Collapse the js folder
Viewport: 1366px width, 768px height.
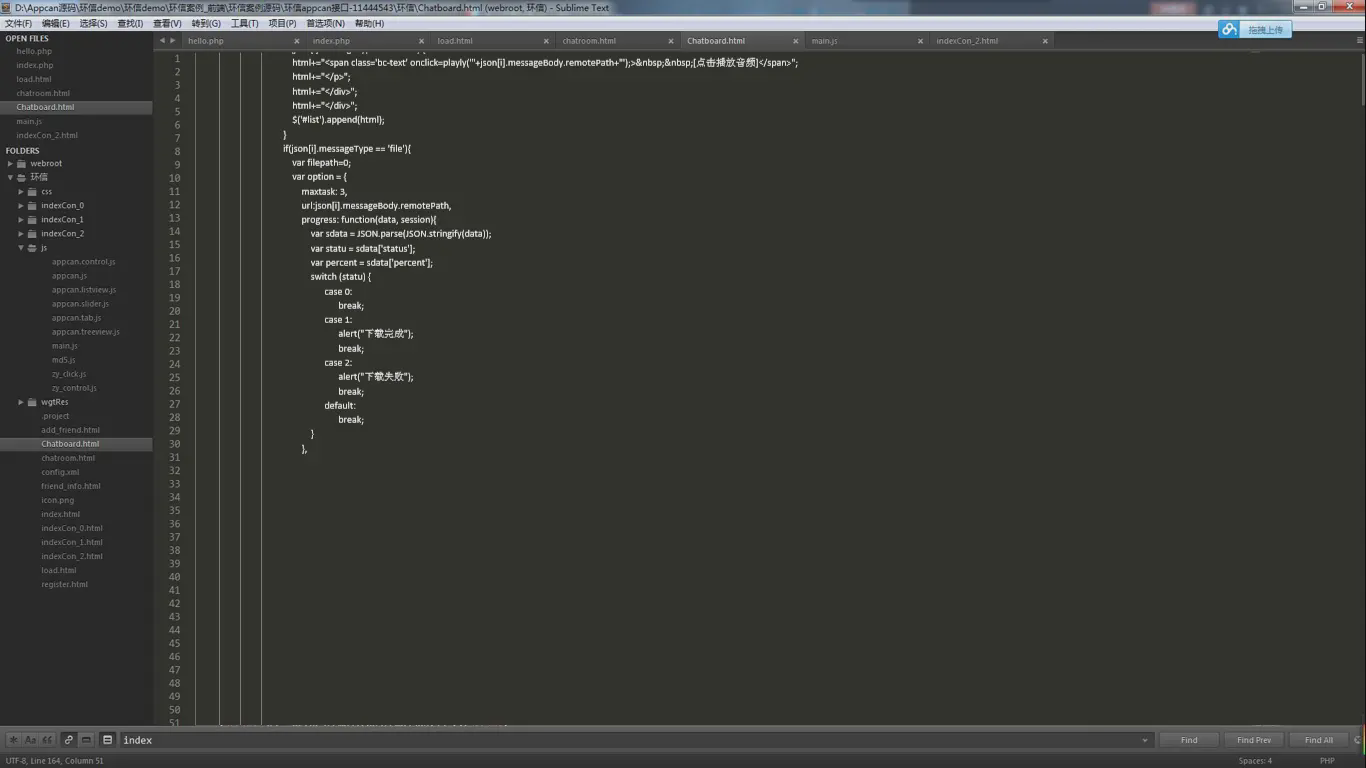click(21, 248)
